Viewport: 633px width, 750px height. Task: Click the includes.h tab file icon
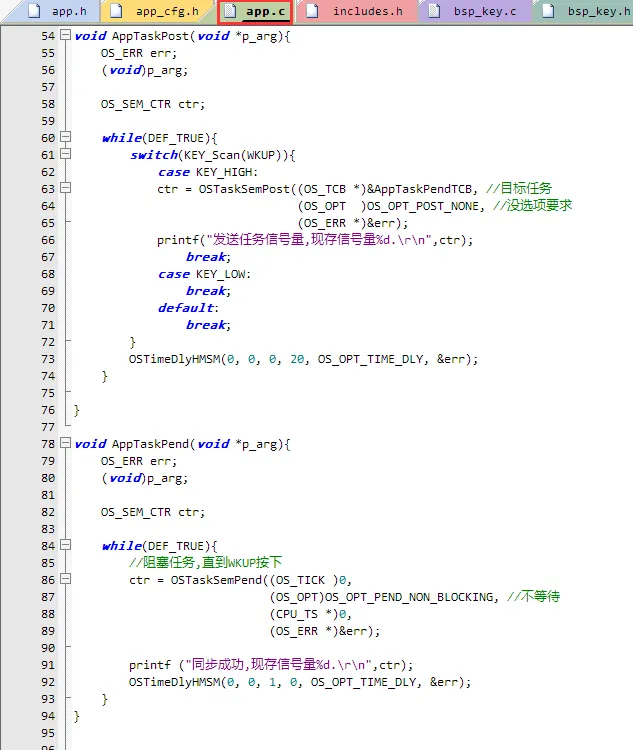(x=314, y=12)
